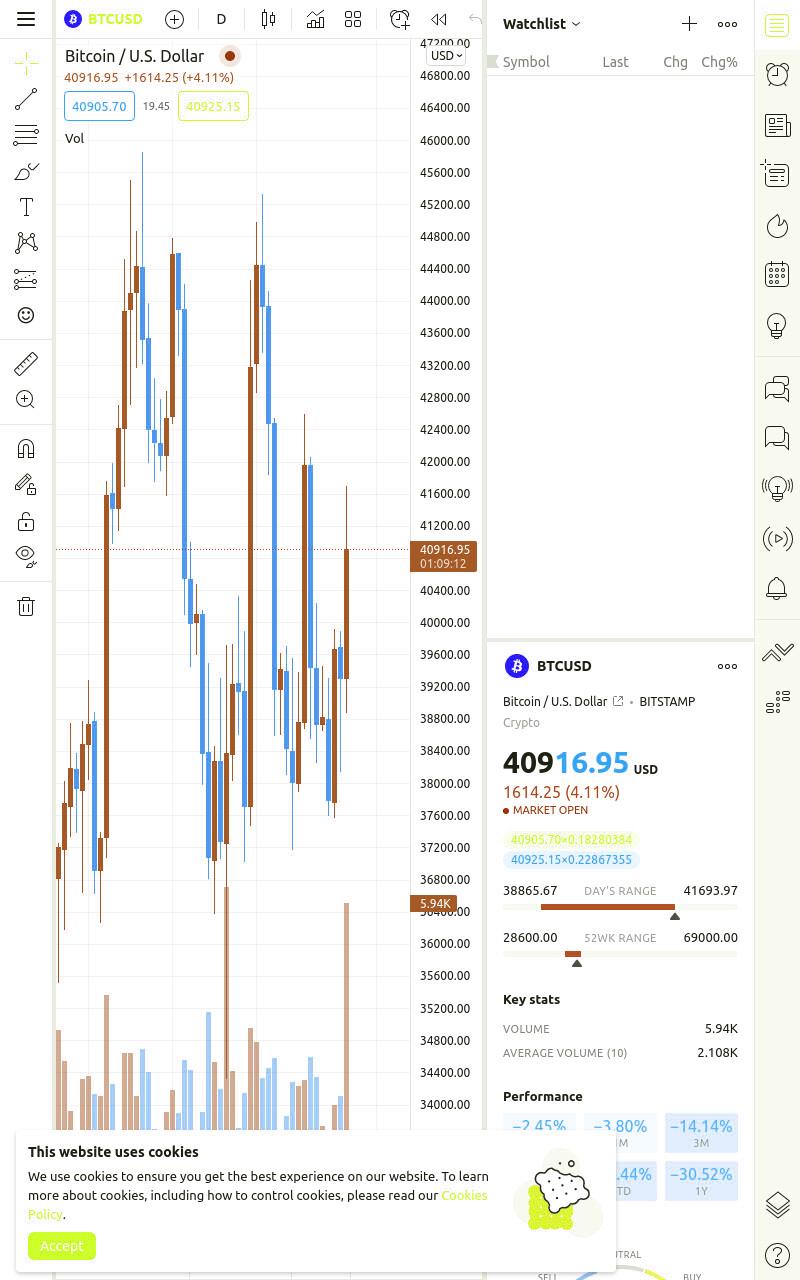Remove drawings with the trash icon

26,606
